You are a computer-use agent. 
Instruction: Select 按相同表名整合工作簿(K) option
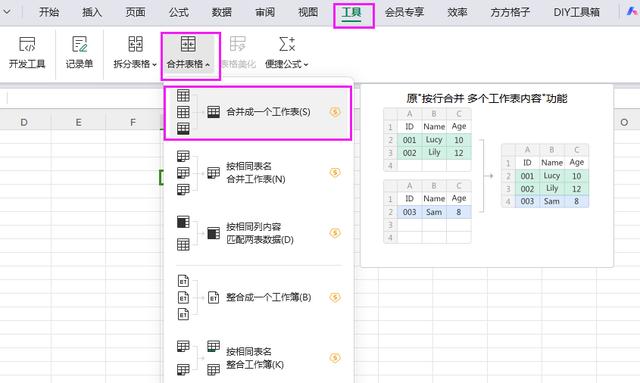coord(258,358)
